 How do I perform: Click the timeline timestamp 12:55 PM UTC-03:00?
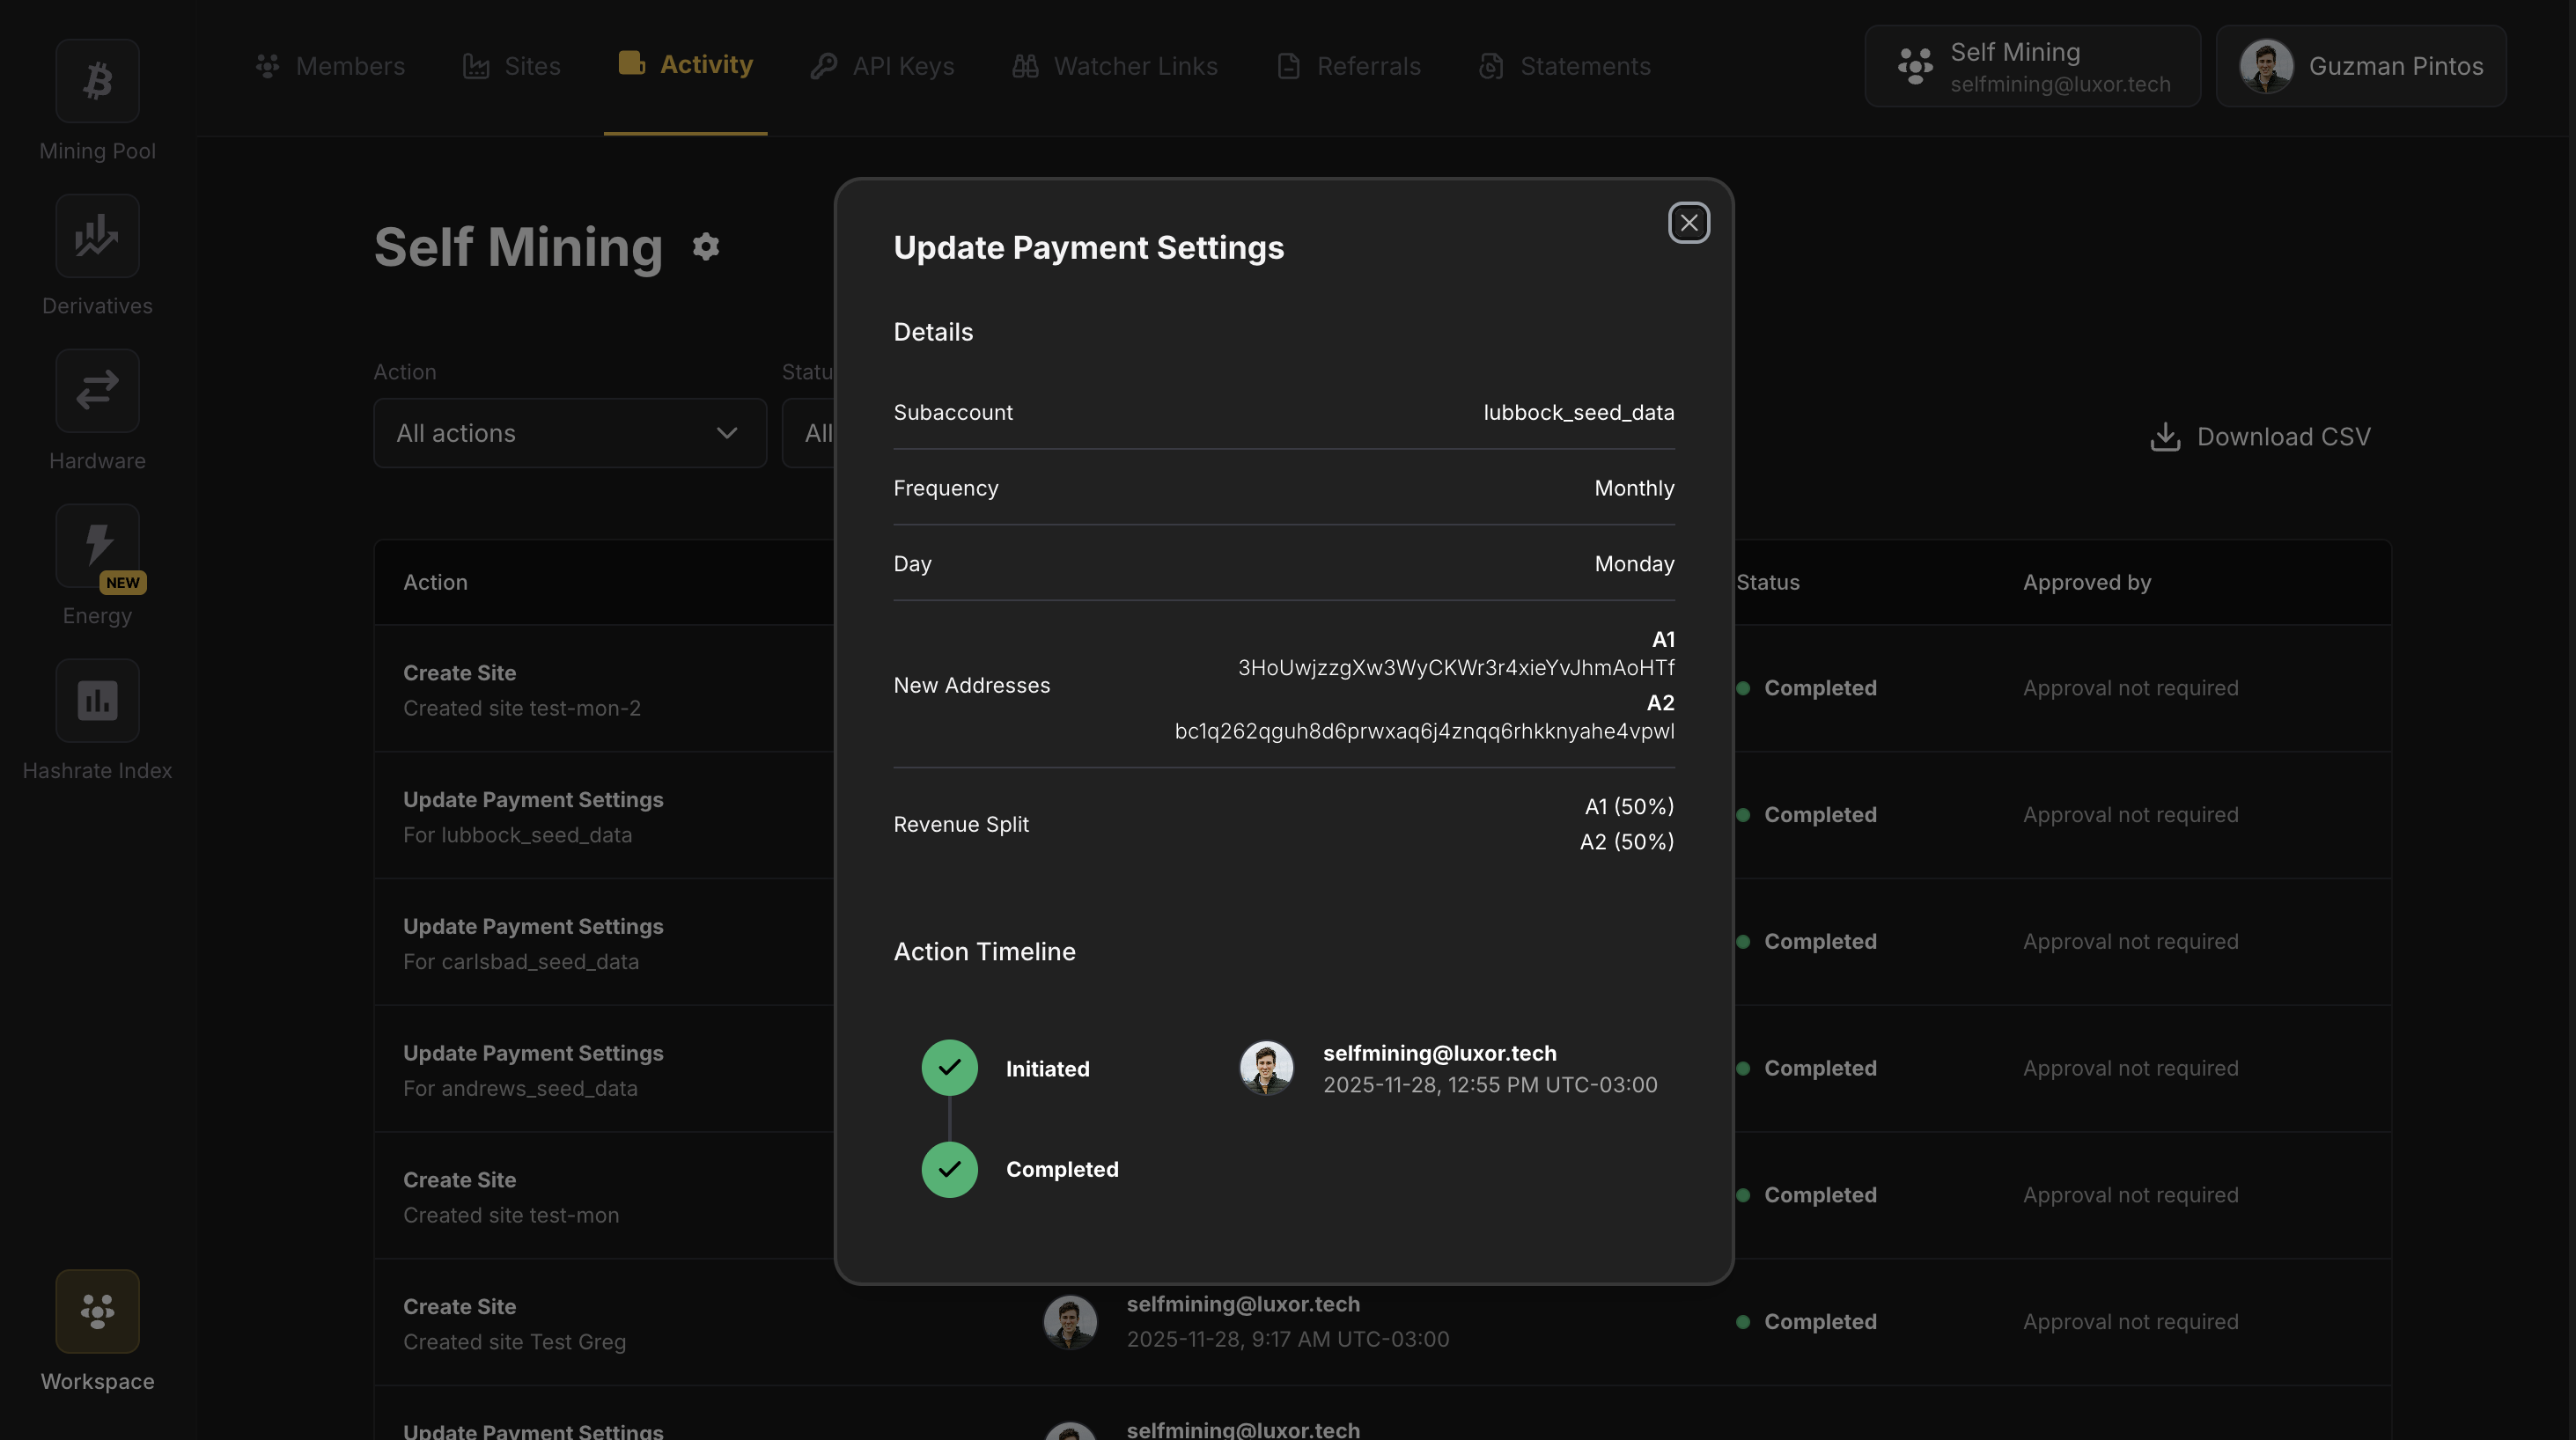1490,1085
